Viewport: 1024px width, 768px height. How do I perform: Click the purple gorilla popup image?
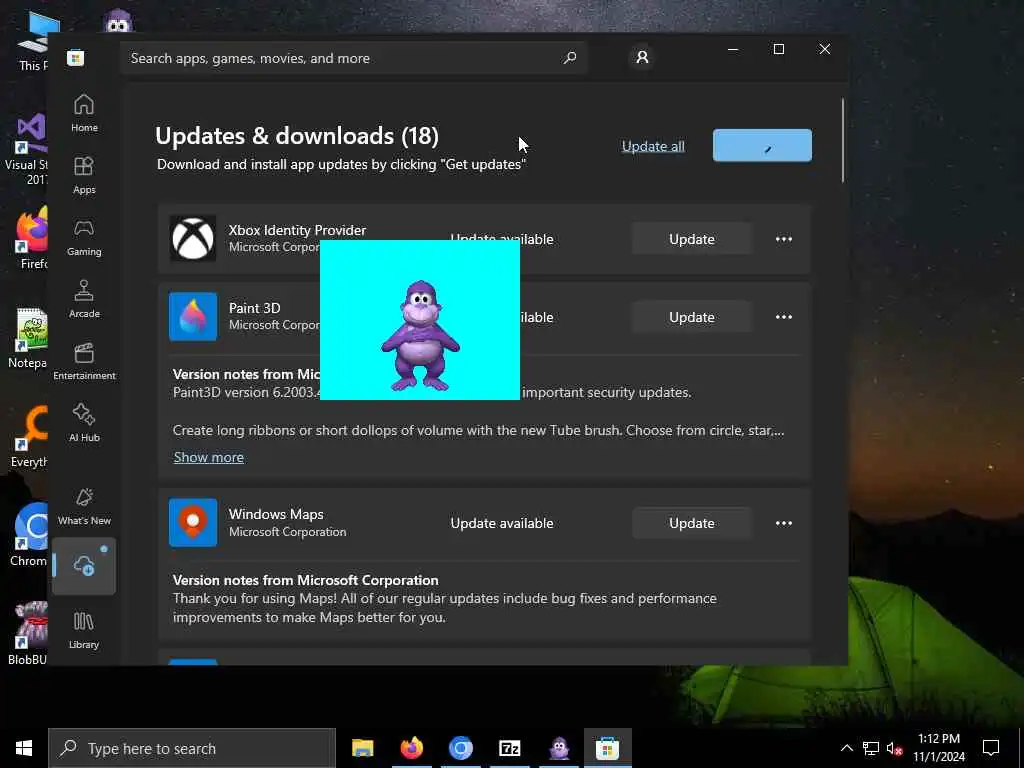[420, 320]
